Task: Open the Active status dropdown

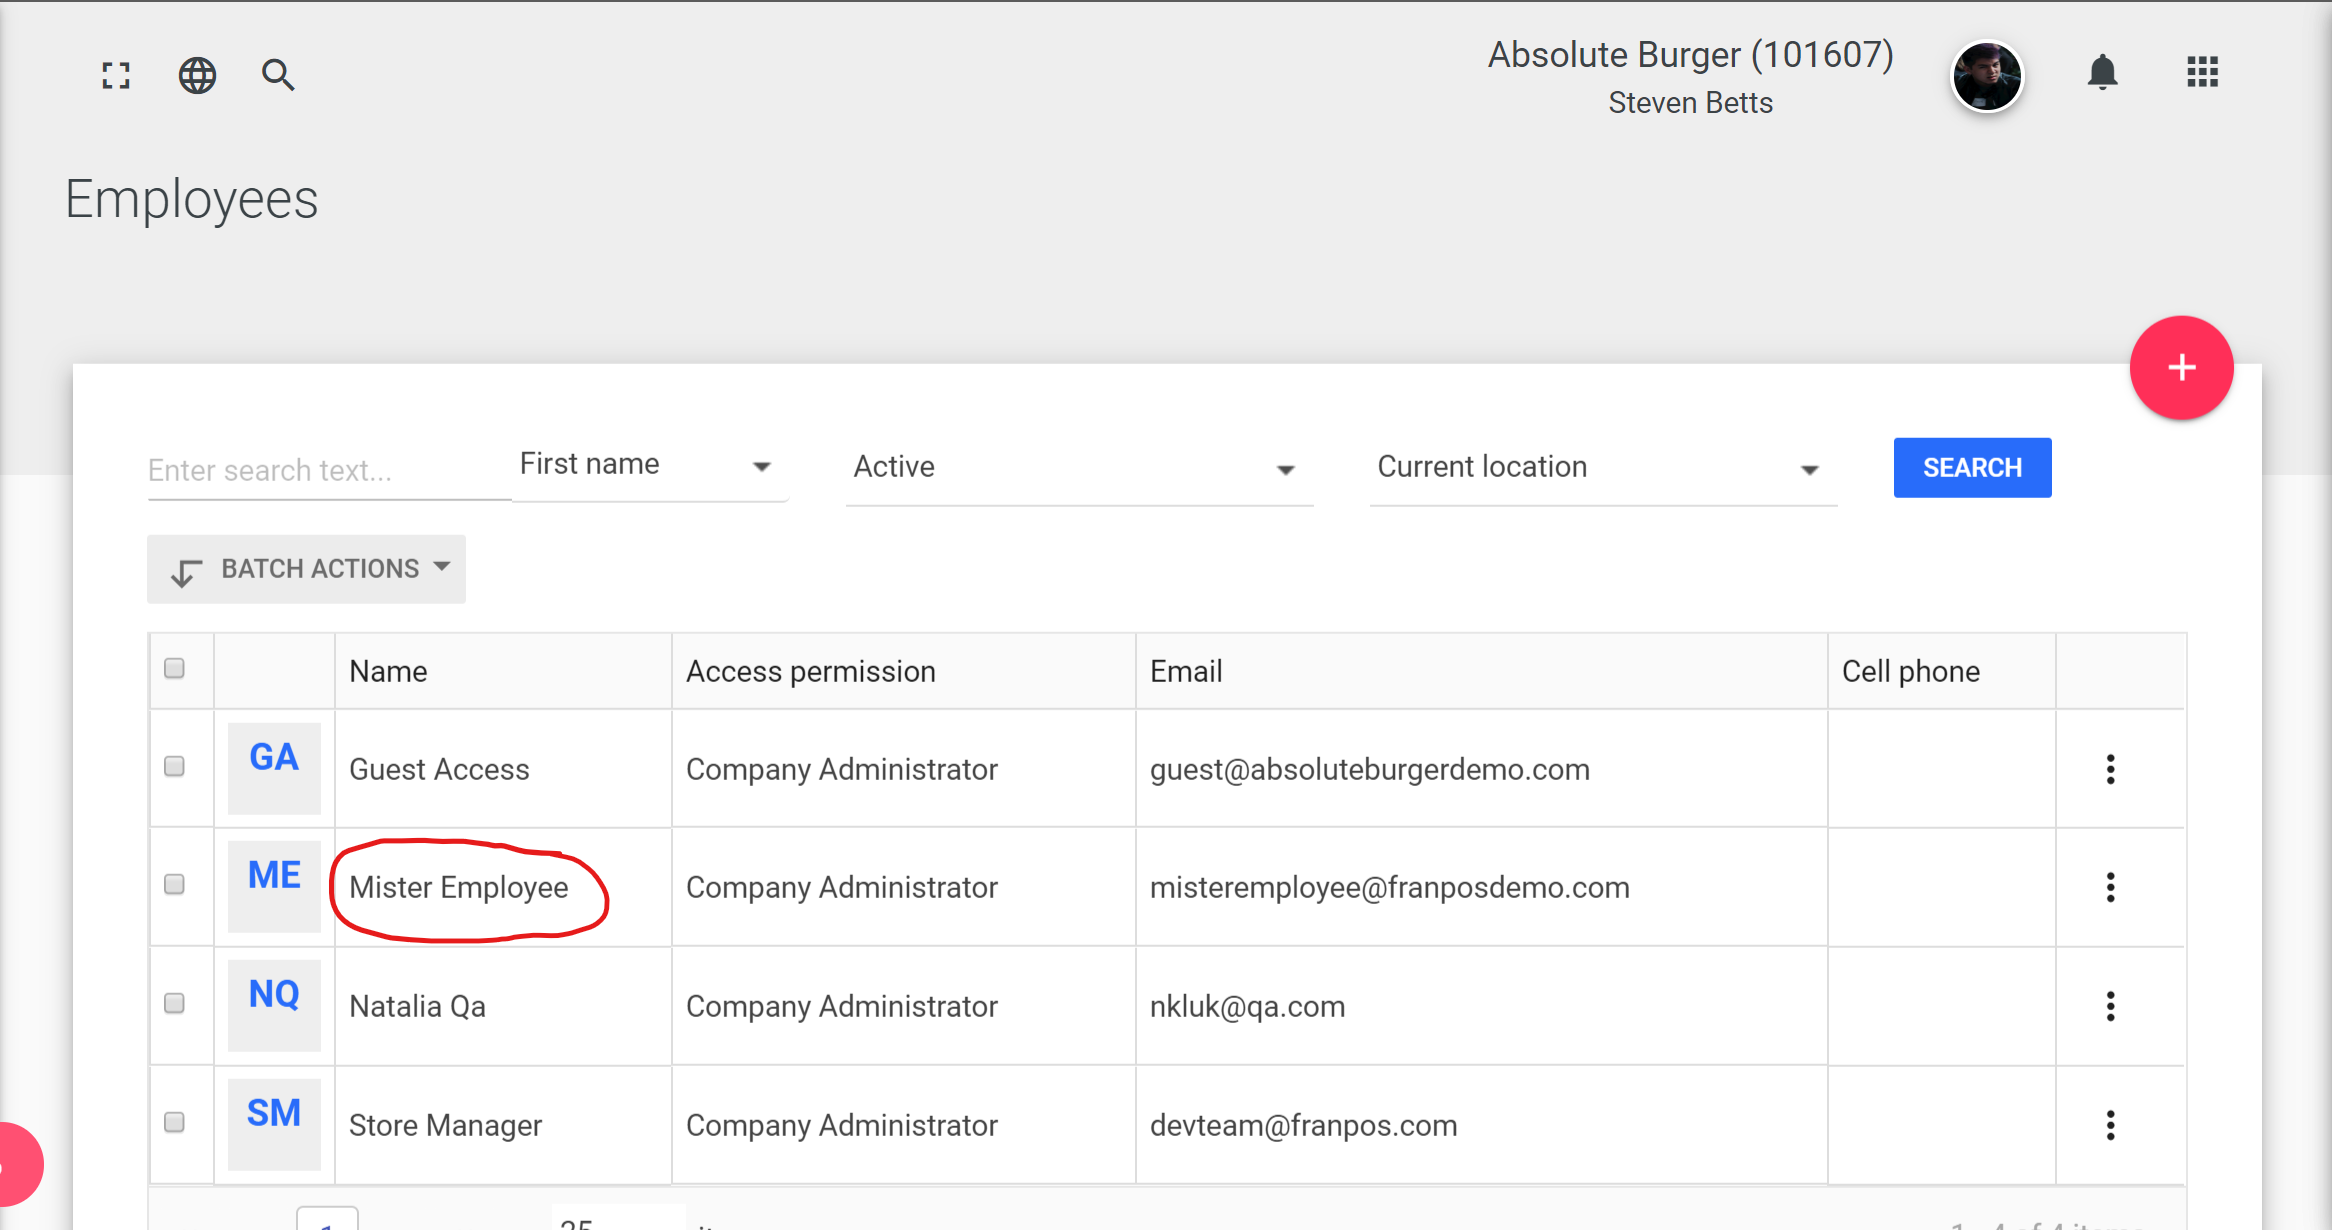Action: (x=1077, y=468)
